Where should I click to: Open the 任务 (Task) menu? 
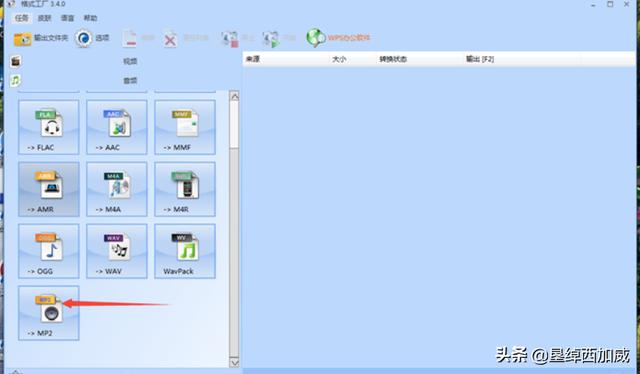(22, 18)
